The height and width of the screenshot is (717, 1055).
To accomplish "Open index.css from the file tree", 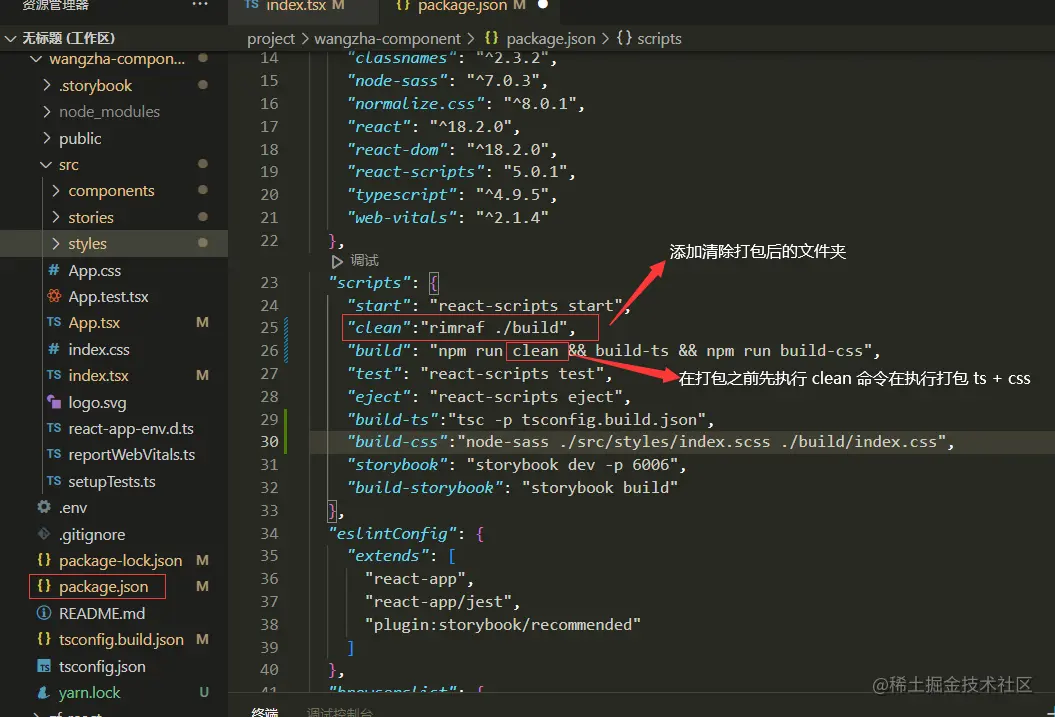I will [99, 350].
